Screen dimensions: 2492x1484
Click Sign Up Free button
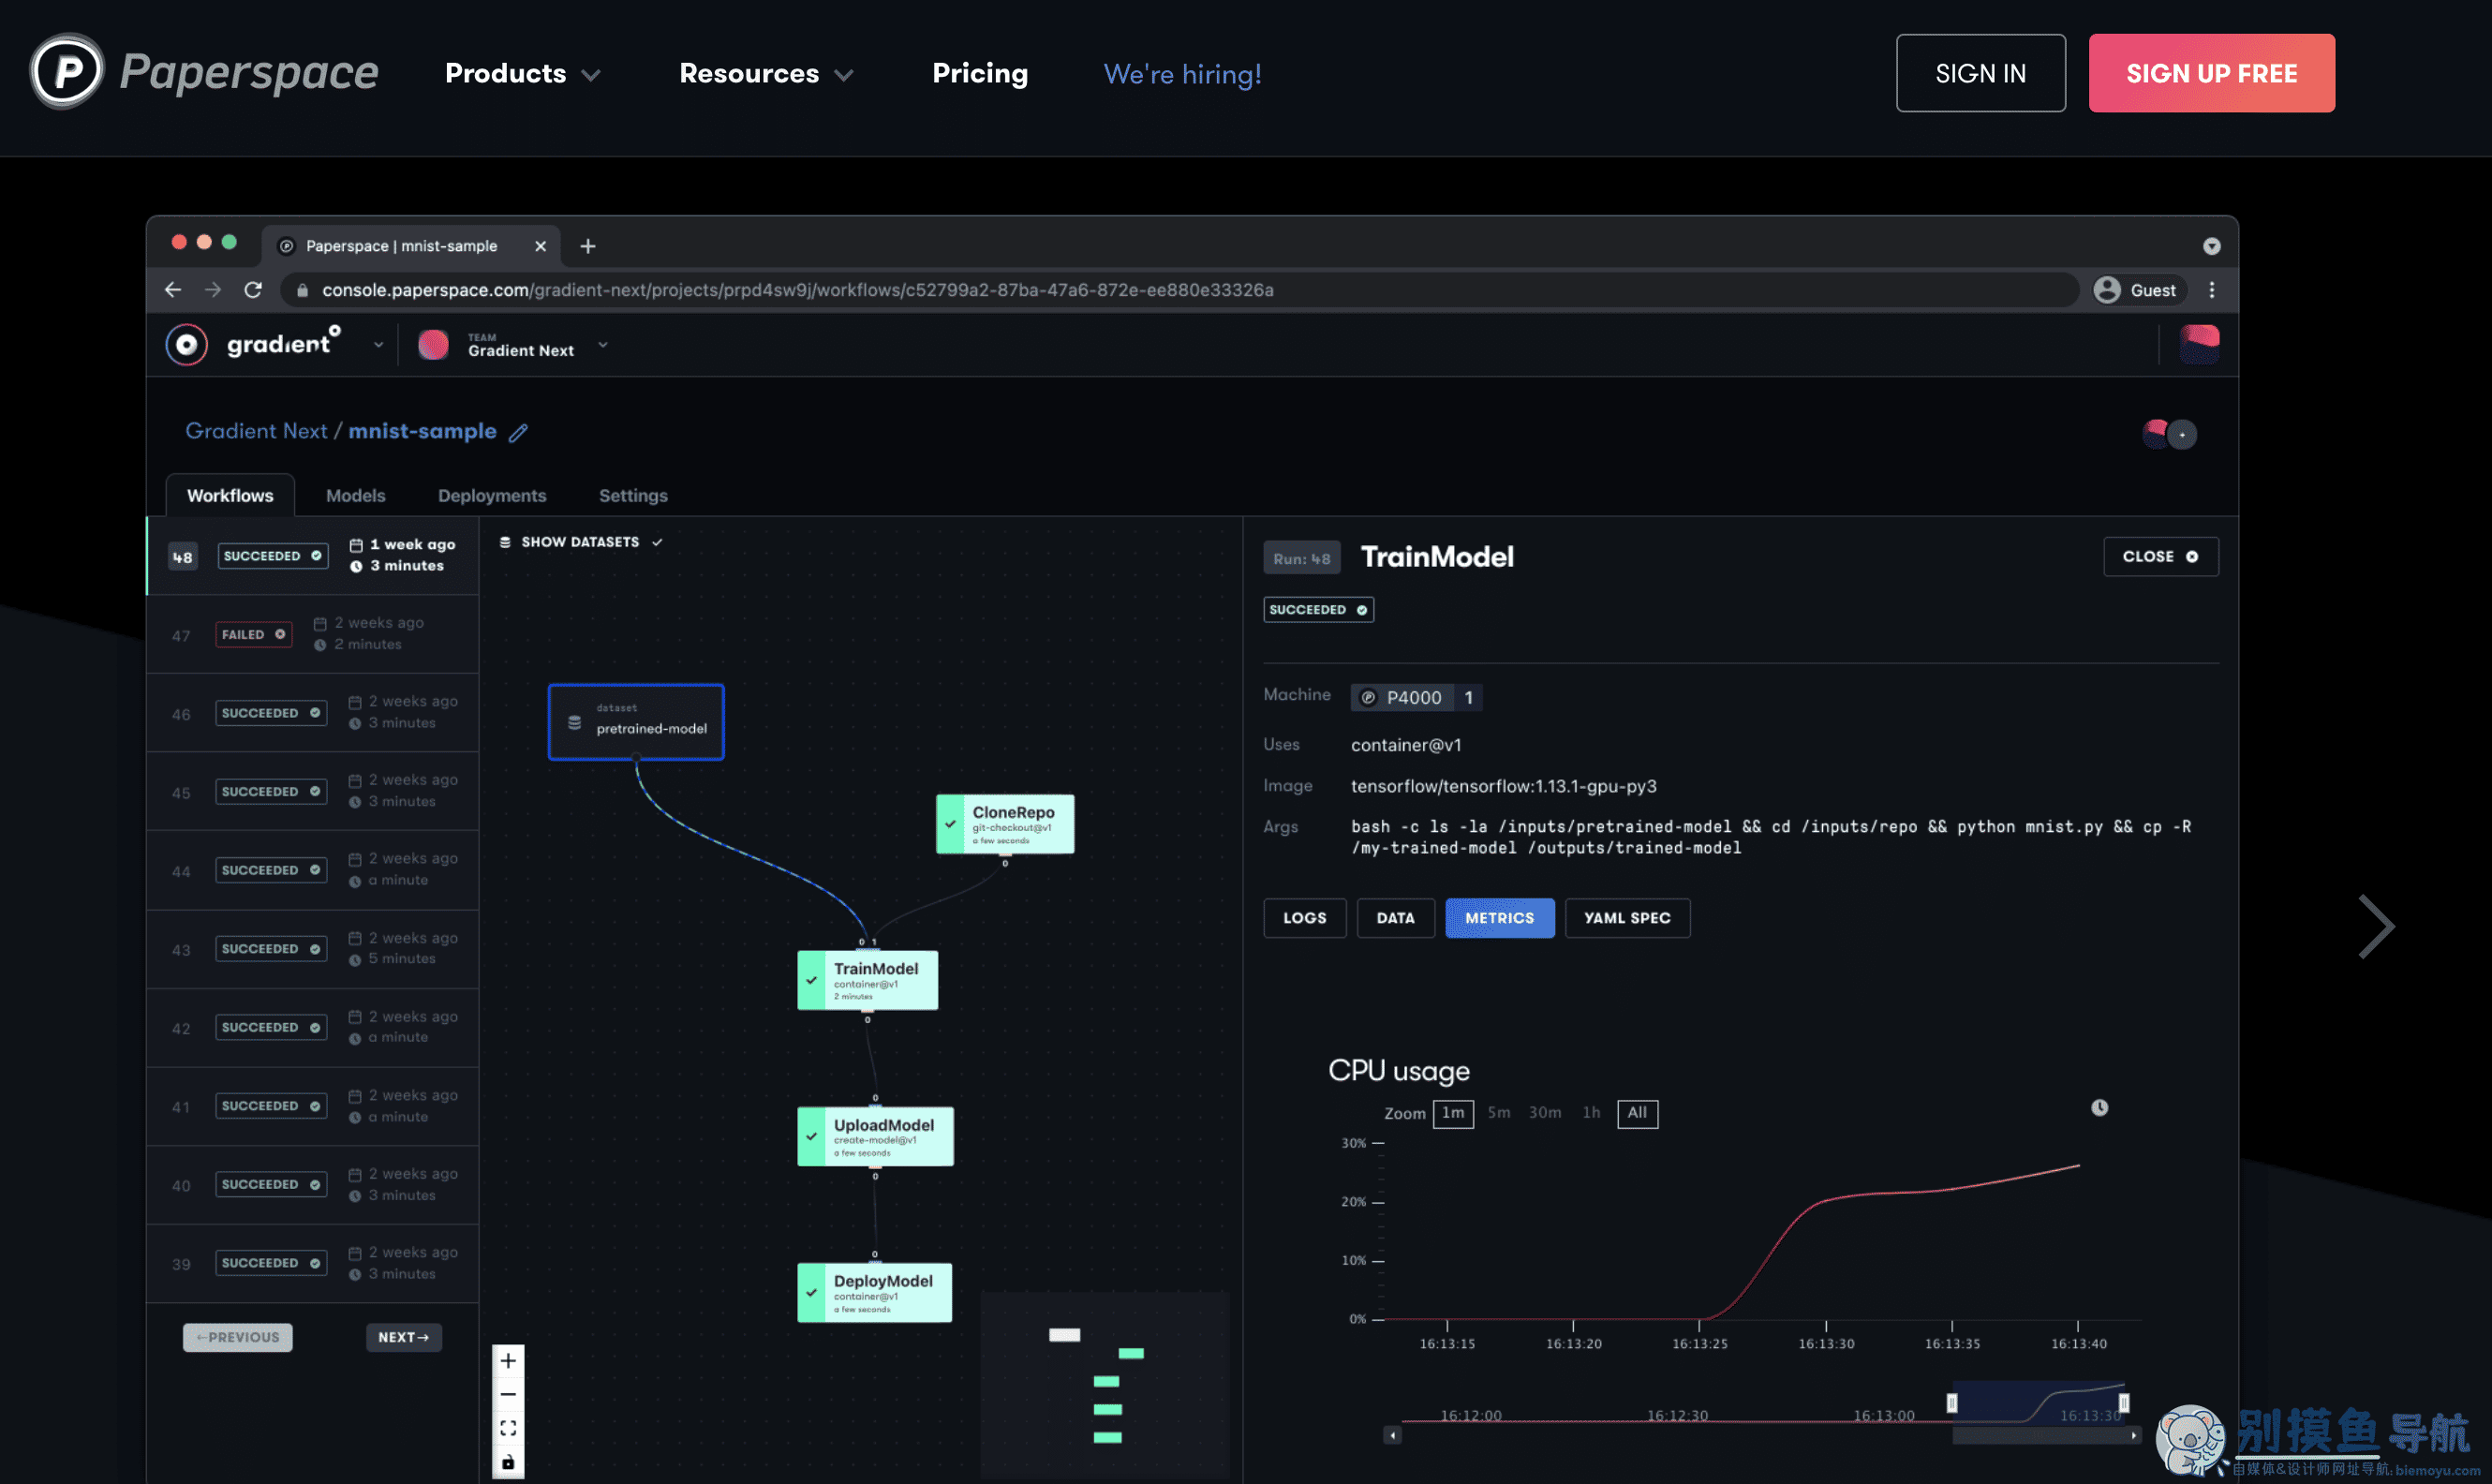[x=2211, y=73]
